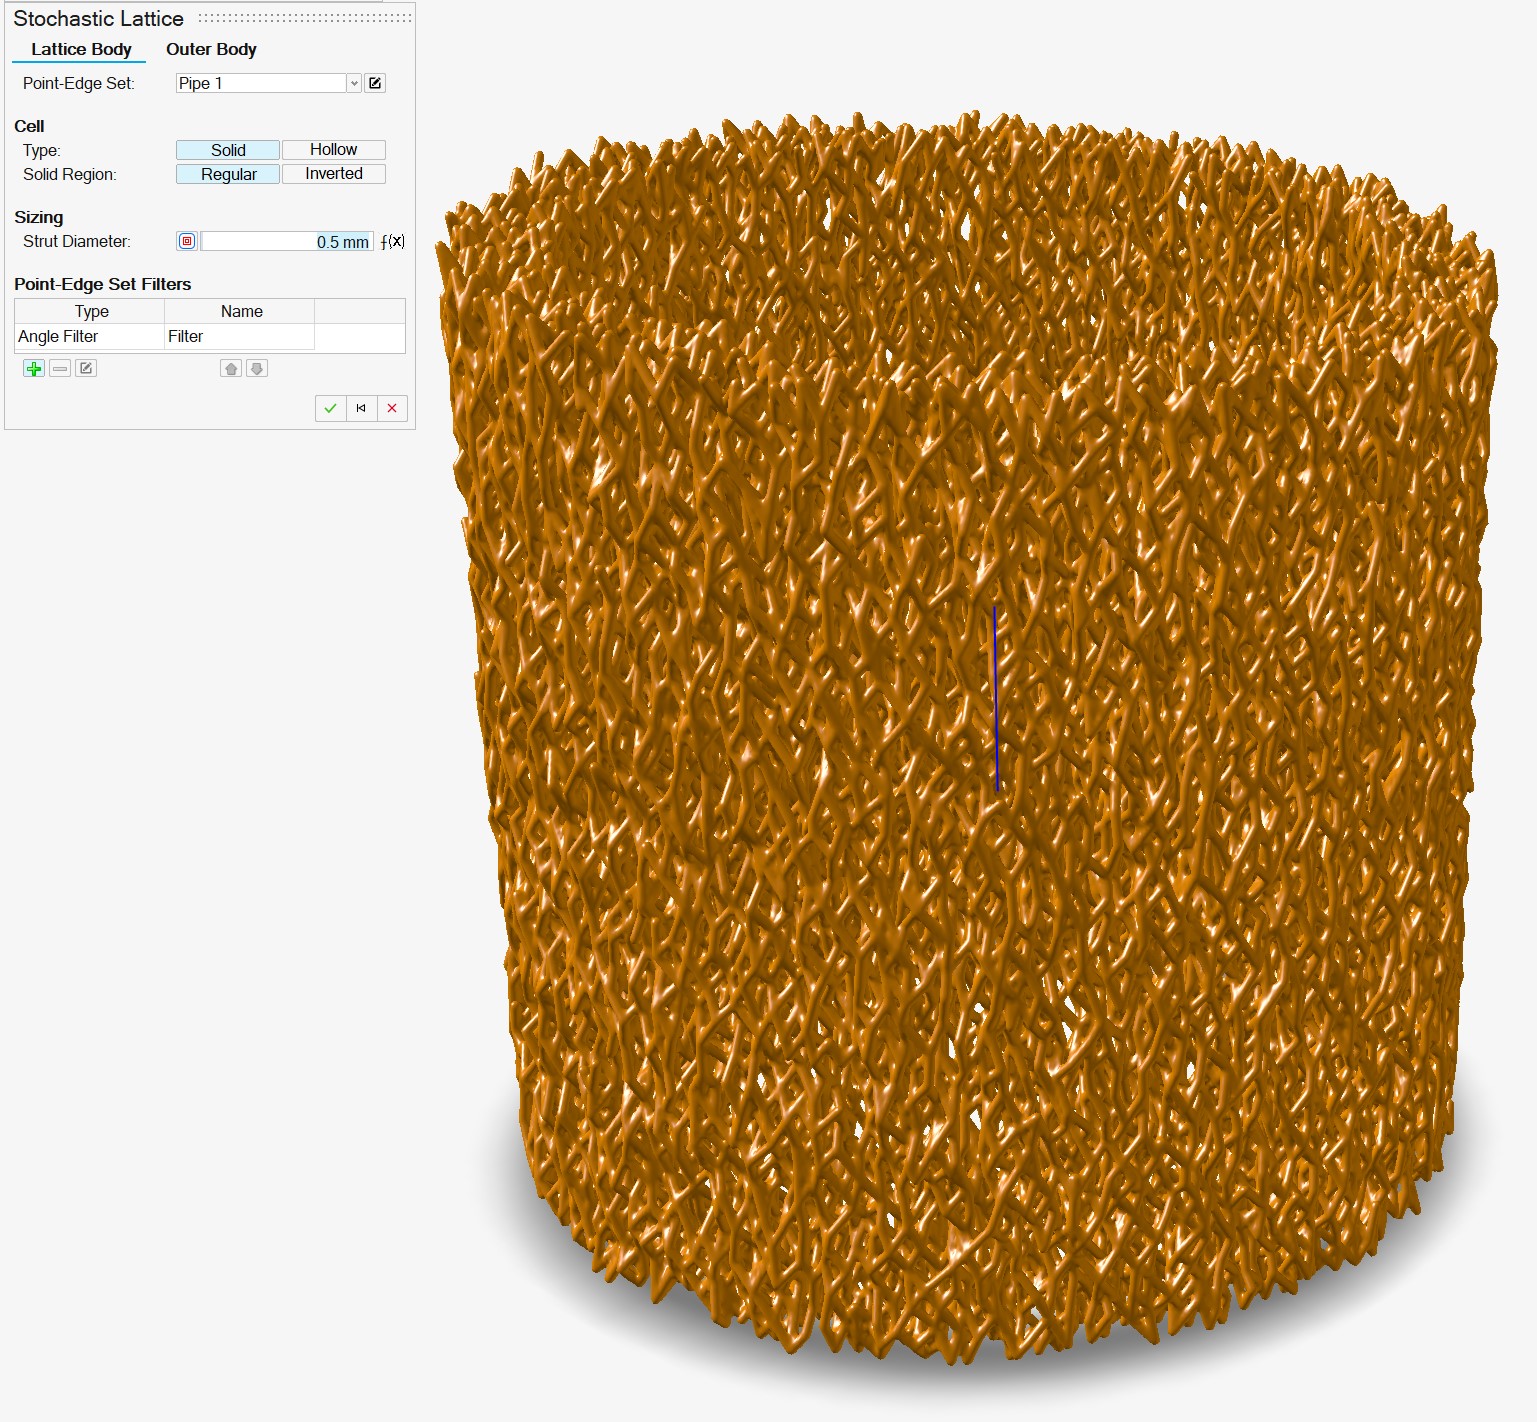Choose Regular solid region
Viewport: 1537px width, 1422px height.
[x=228, y=174]
